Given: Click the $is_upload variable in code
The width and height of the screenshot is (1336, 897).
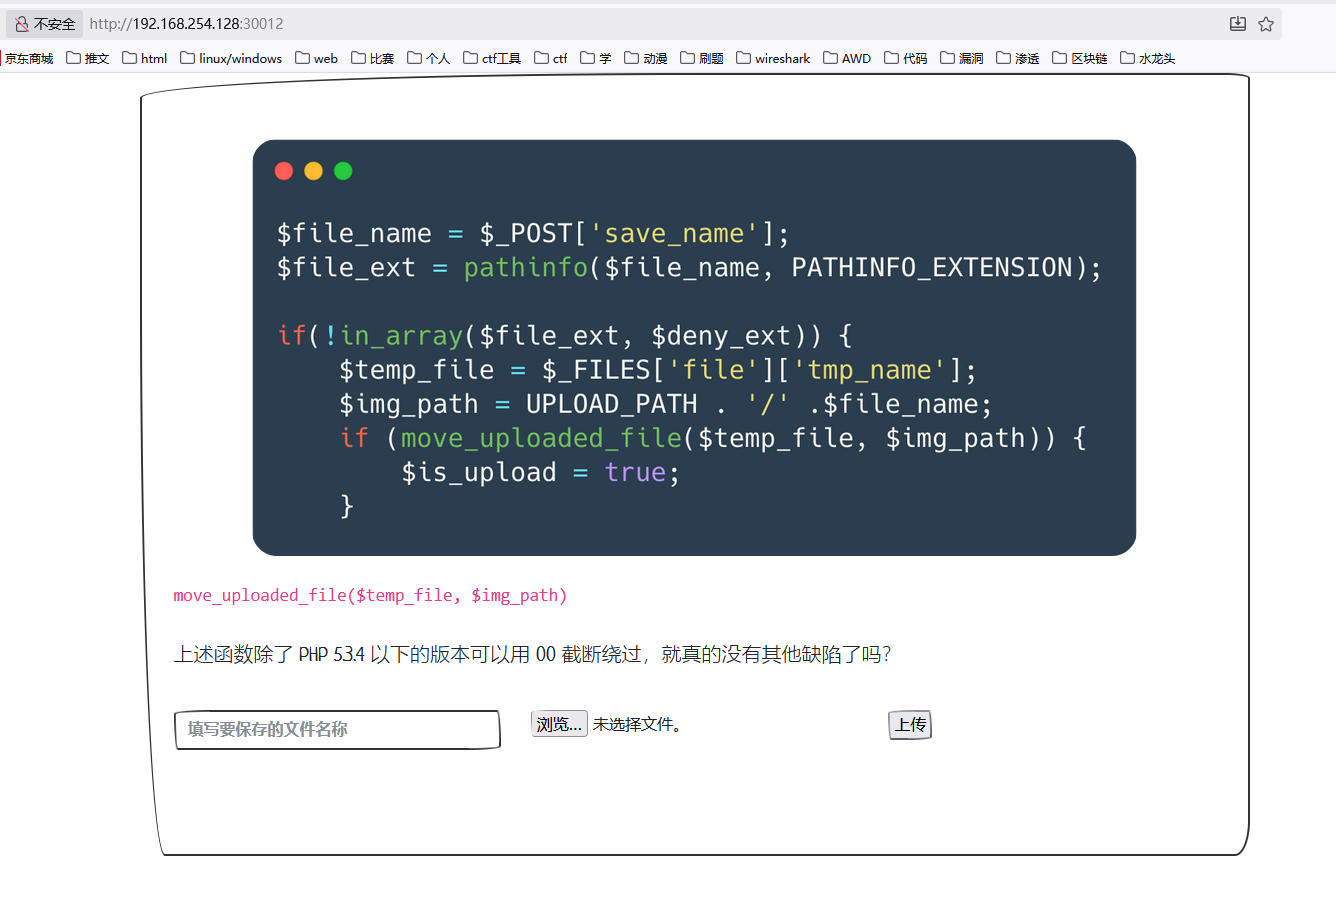Looking at the screenshot, I should pos(479,472).
